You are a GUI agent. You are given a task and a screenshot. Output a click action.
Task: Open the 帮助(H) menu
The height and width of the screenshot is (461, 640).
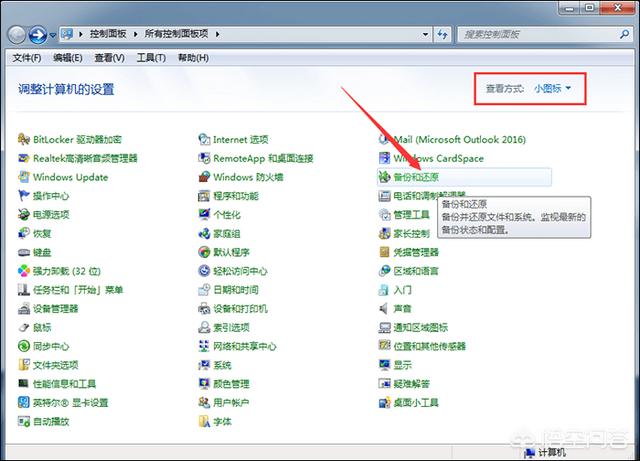click(x=193, y=58)
